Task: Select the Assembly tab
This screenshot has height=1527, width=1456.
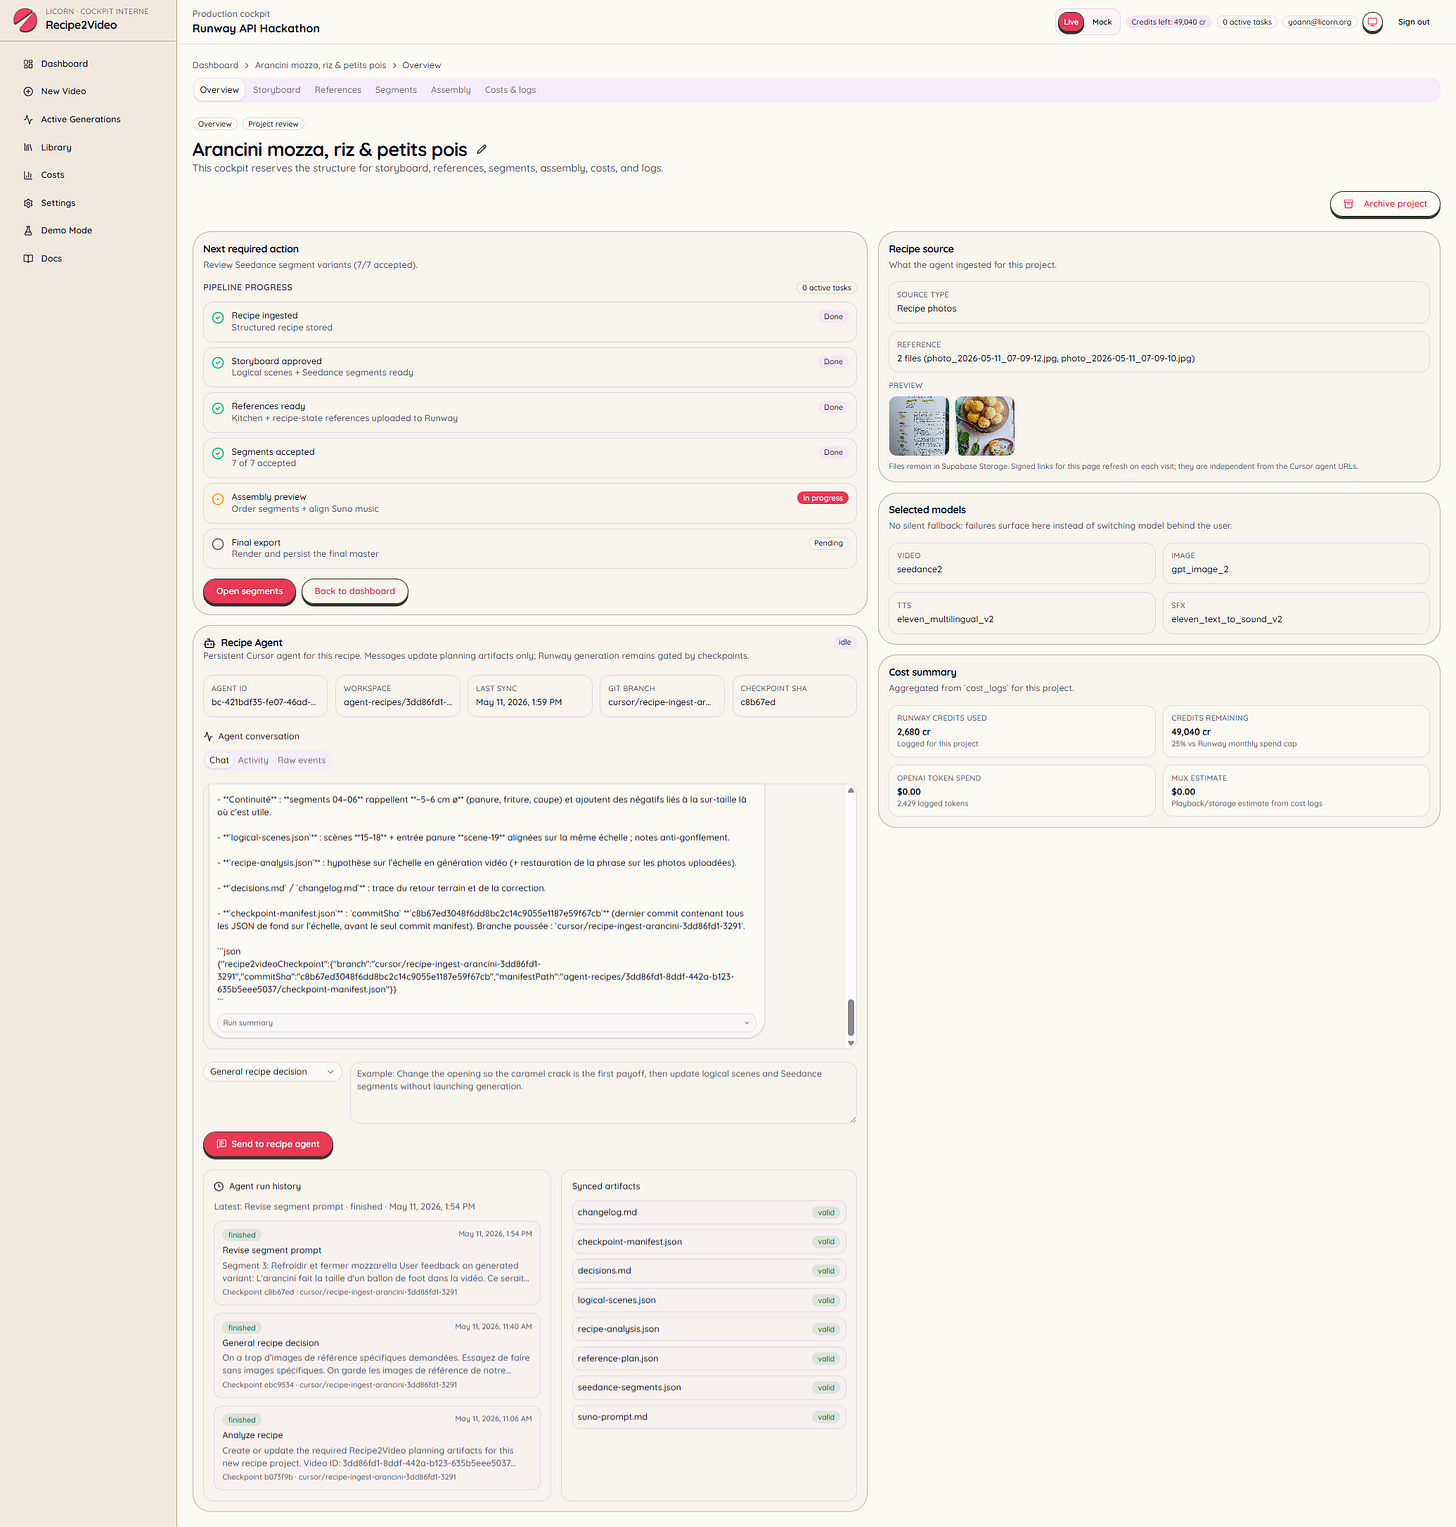Action: coord(451,90)
